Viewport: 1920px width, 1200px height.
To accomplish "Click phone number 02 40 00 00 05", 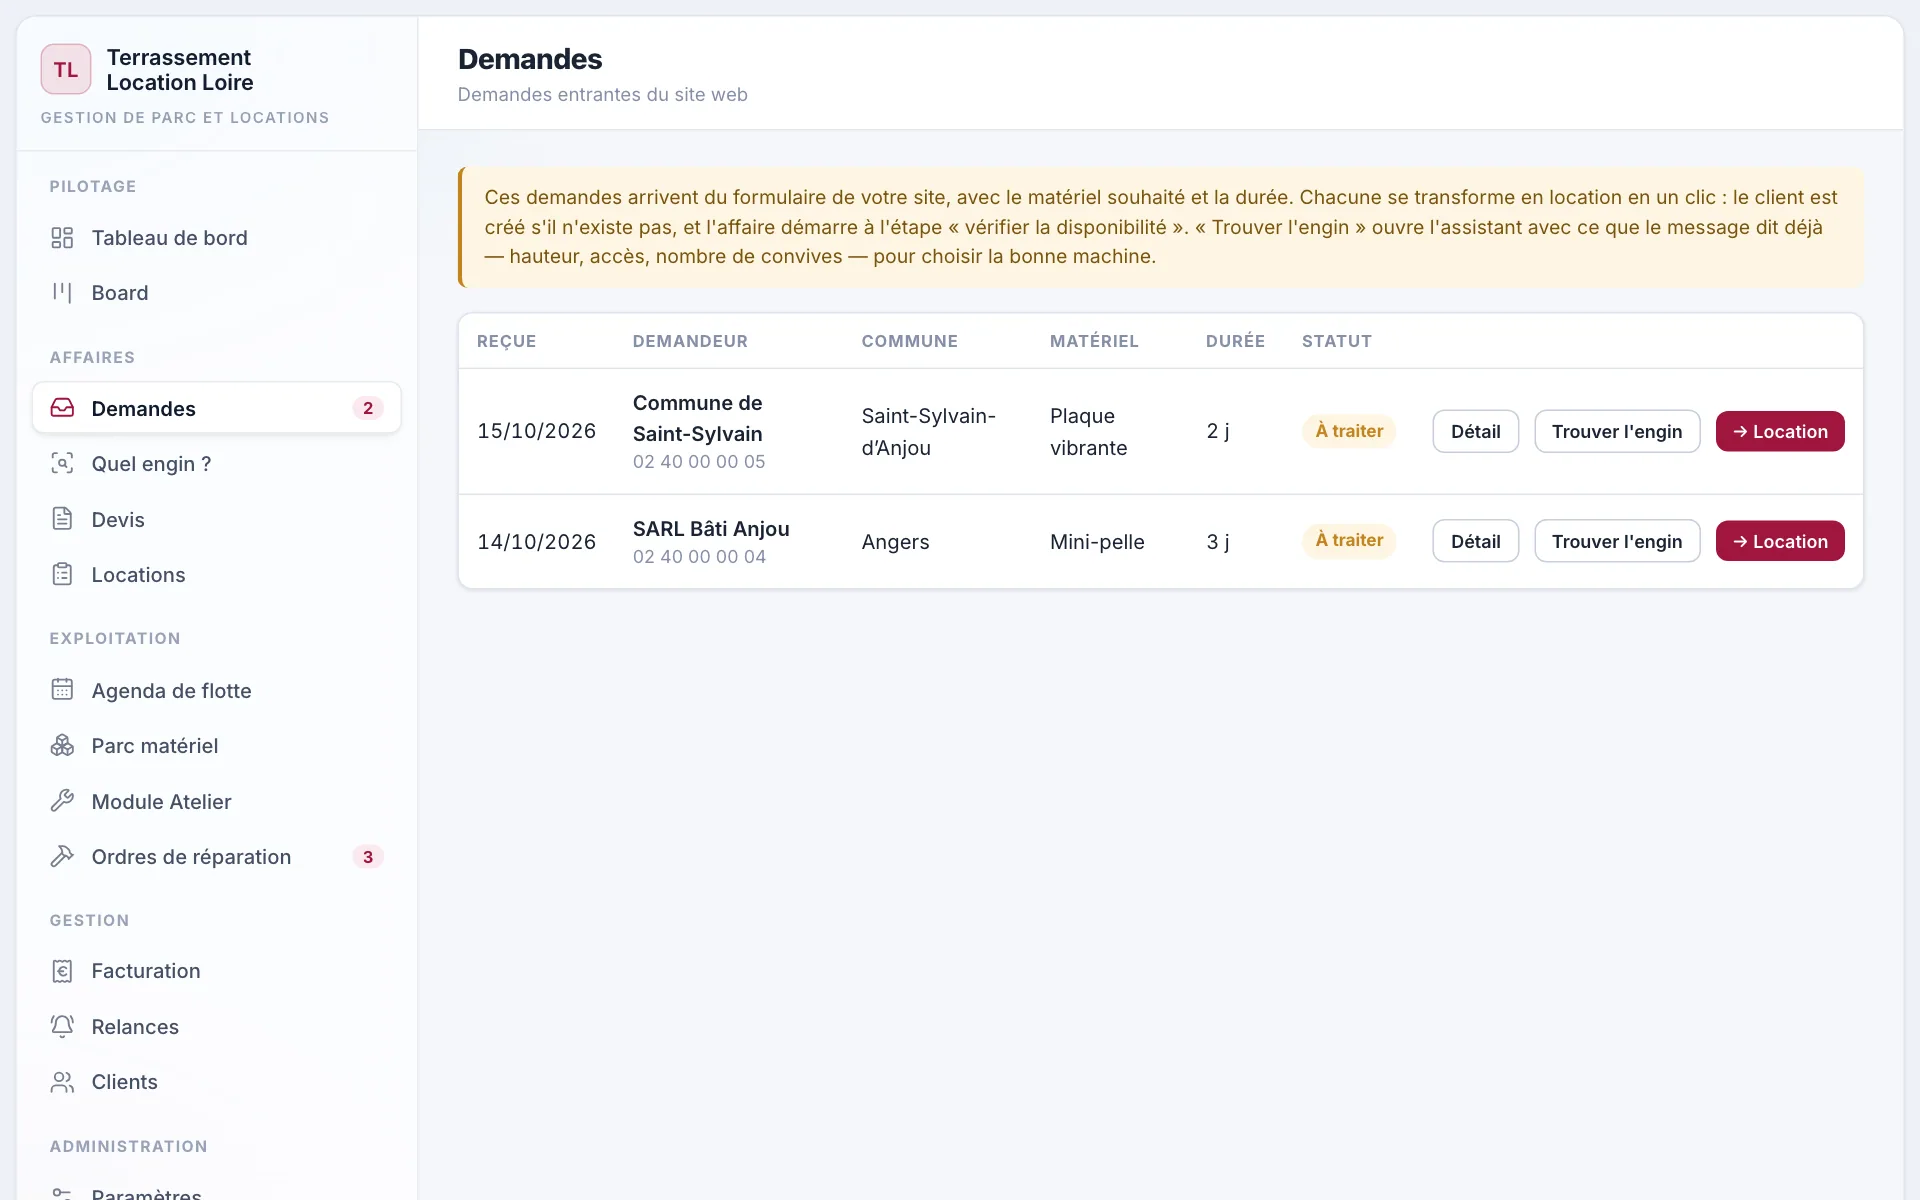I will pyautogui.click(x=699, y=462).
